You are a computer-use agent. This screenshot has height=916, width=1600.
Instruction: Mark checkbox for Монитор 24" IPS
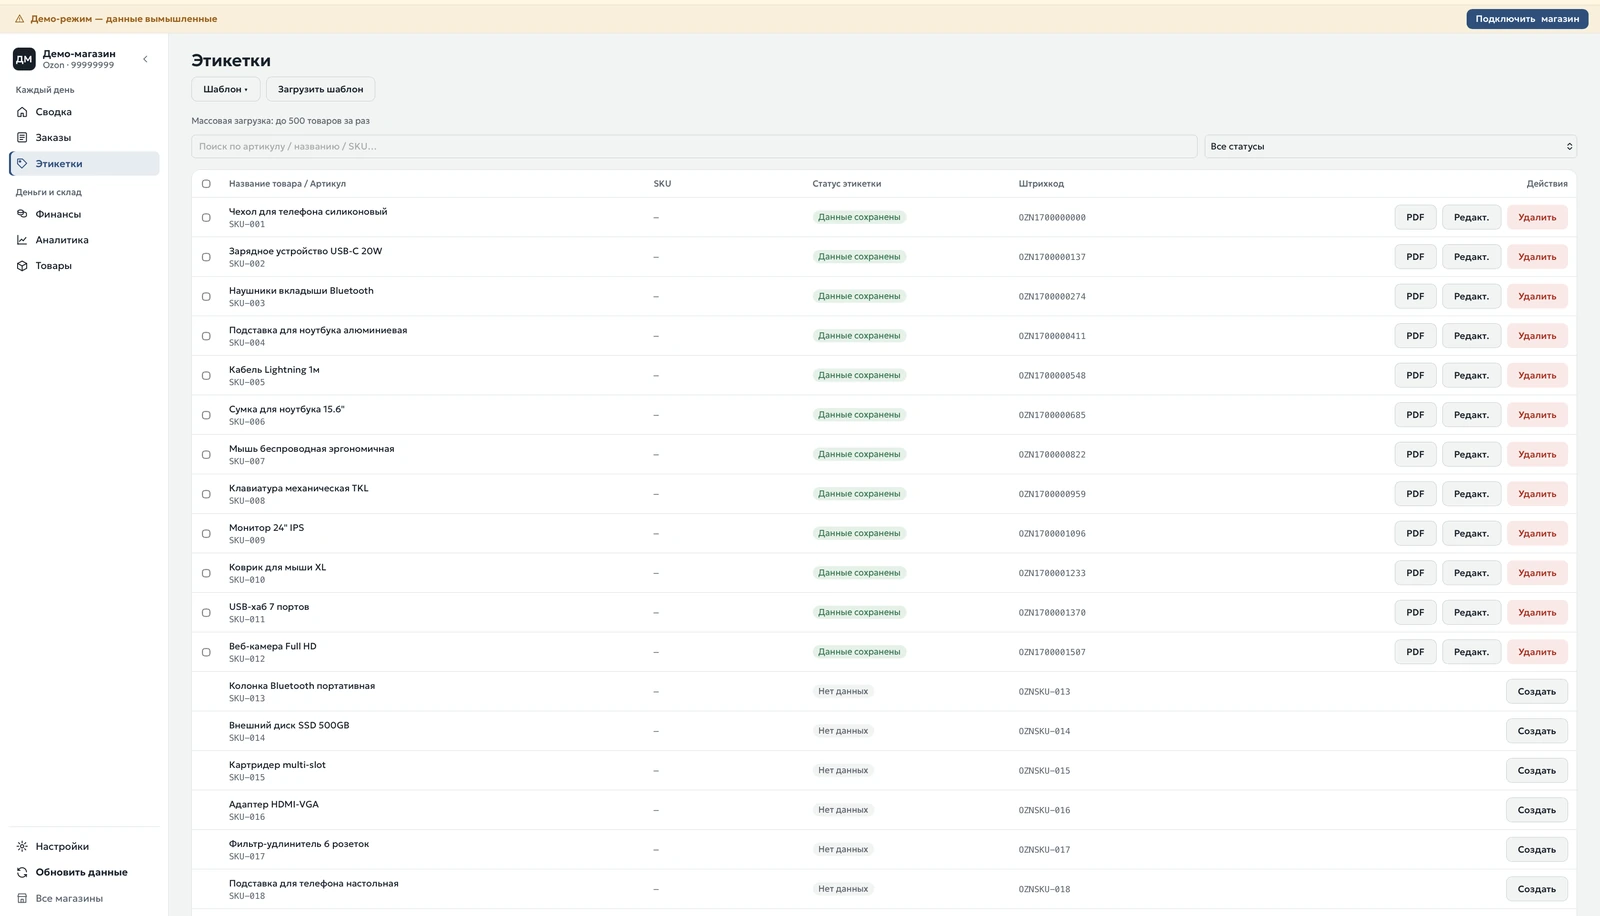[206, 534]
